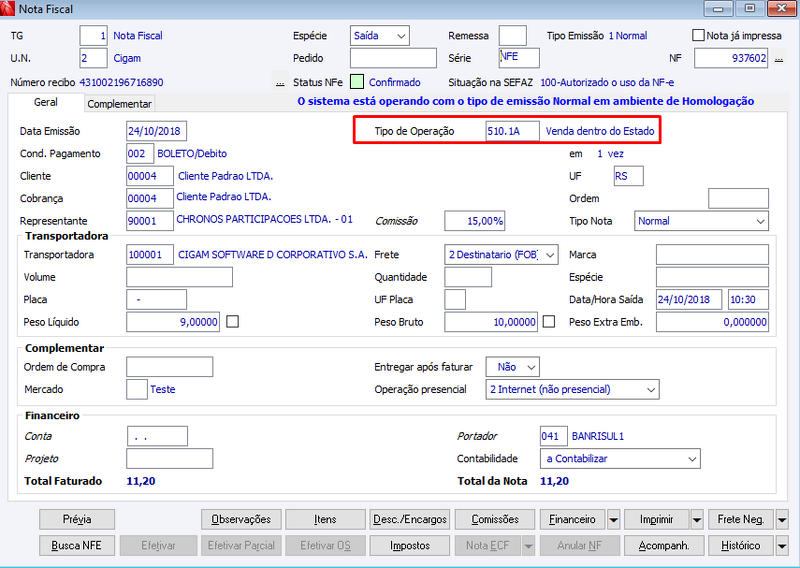Screen dimensions: 800x568
Task: Switch to the Complementar tab
Action: pos(119,104)
